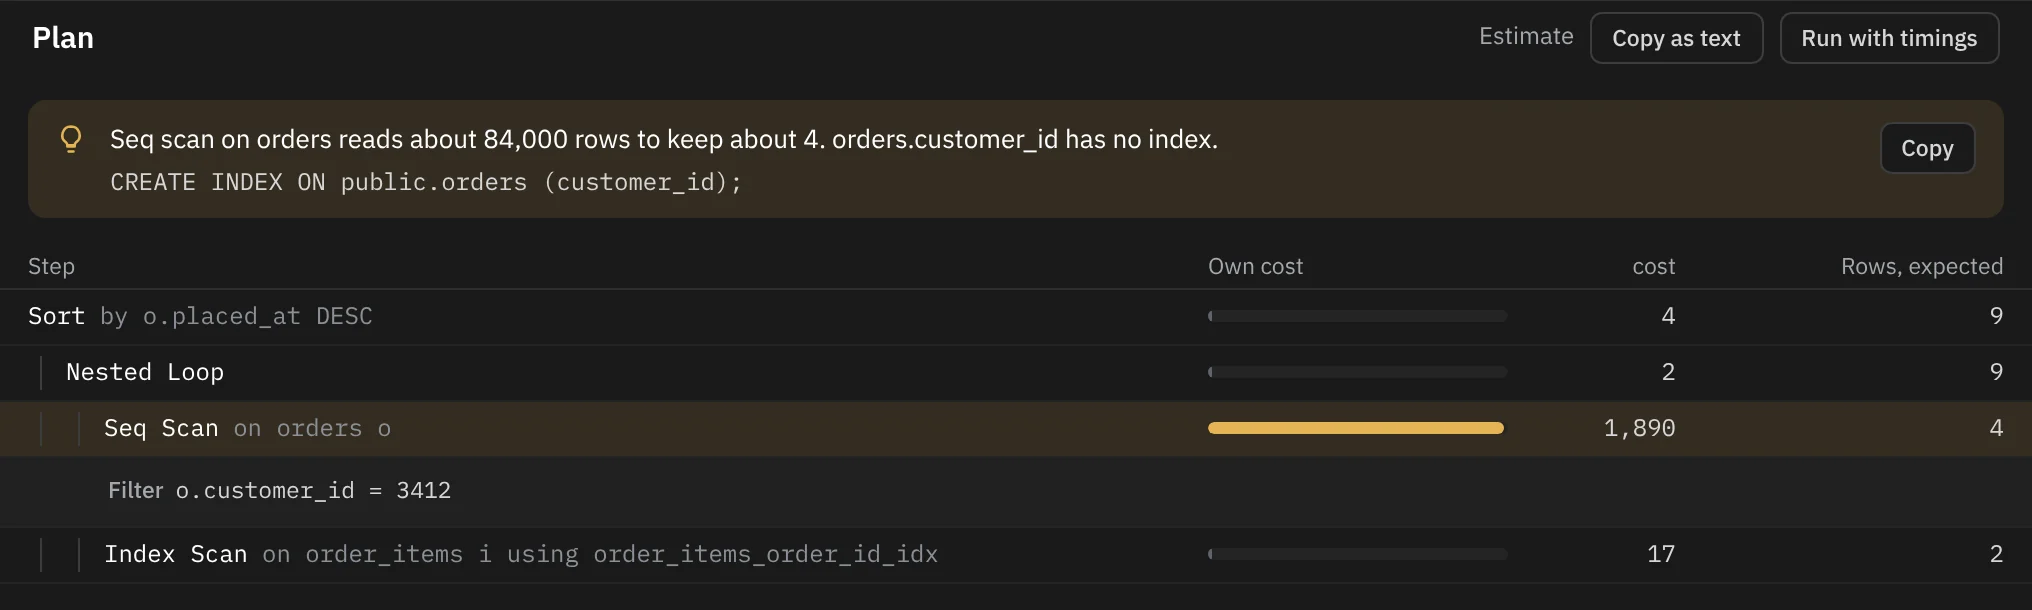Click the Own cost column header
The height and width of the screenshot is (610, 2032).
click(x=1255, y=266)
